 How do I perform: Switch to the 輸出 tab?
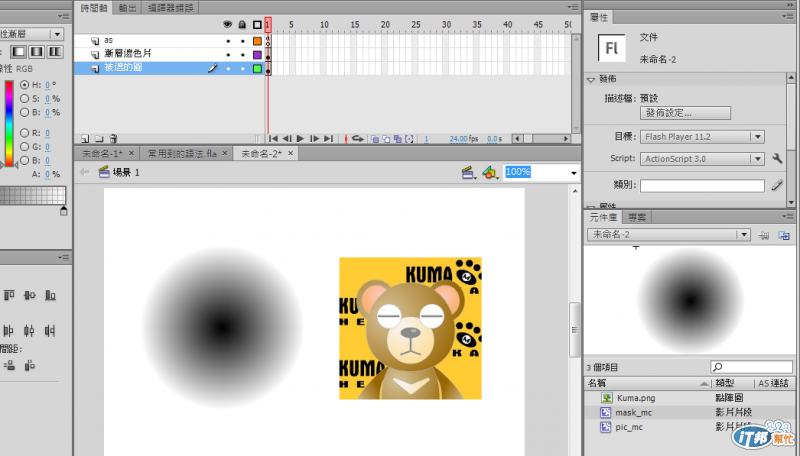[128, 8]
